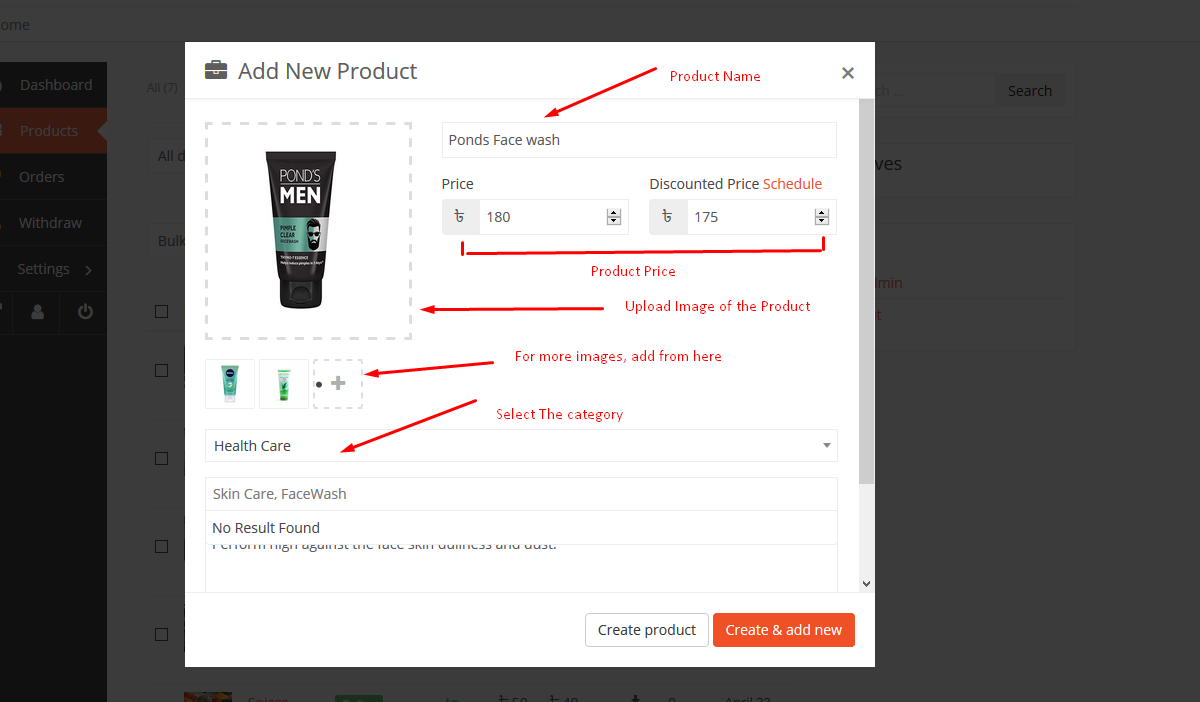Click the Create product button
The image size is (1200, 702).
[647, 630]
